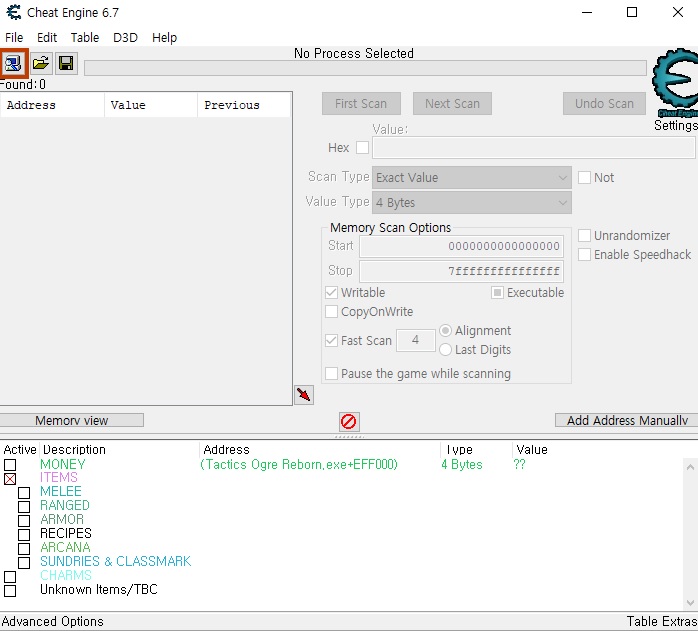
Task: Click the ?? value cell of MONEY
Action: click(x=519, y=464)
